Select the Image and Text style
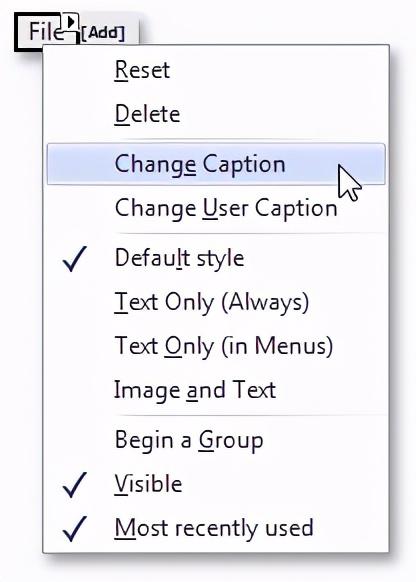Image resolution: width=416 pixels, height=582 pixels. 216,390
